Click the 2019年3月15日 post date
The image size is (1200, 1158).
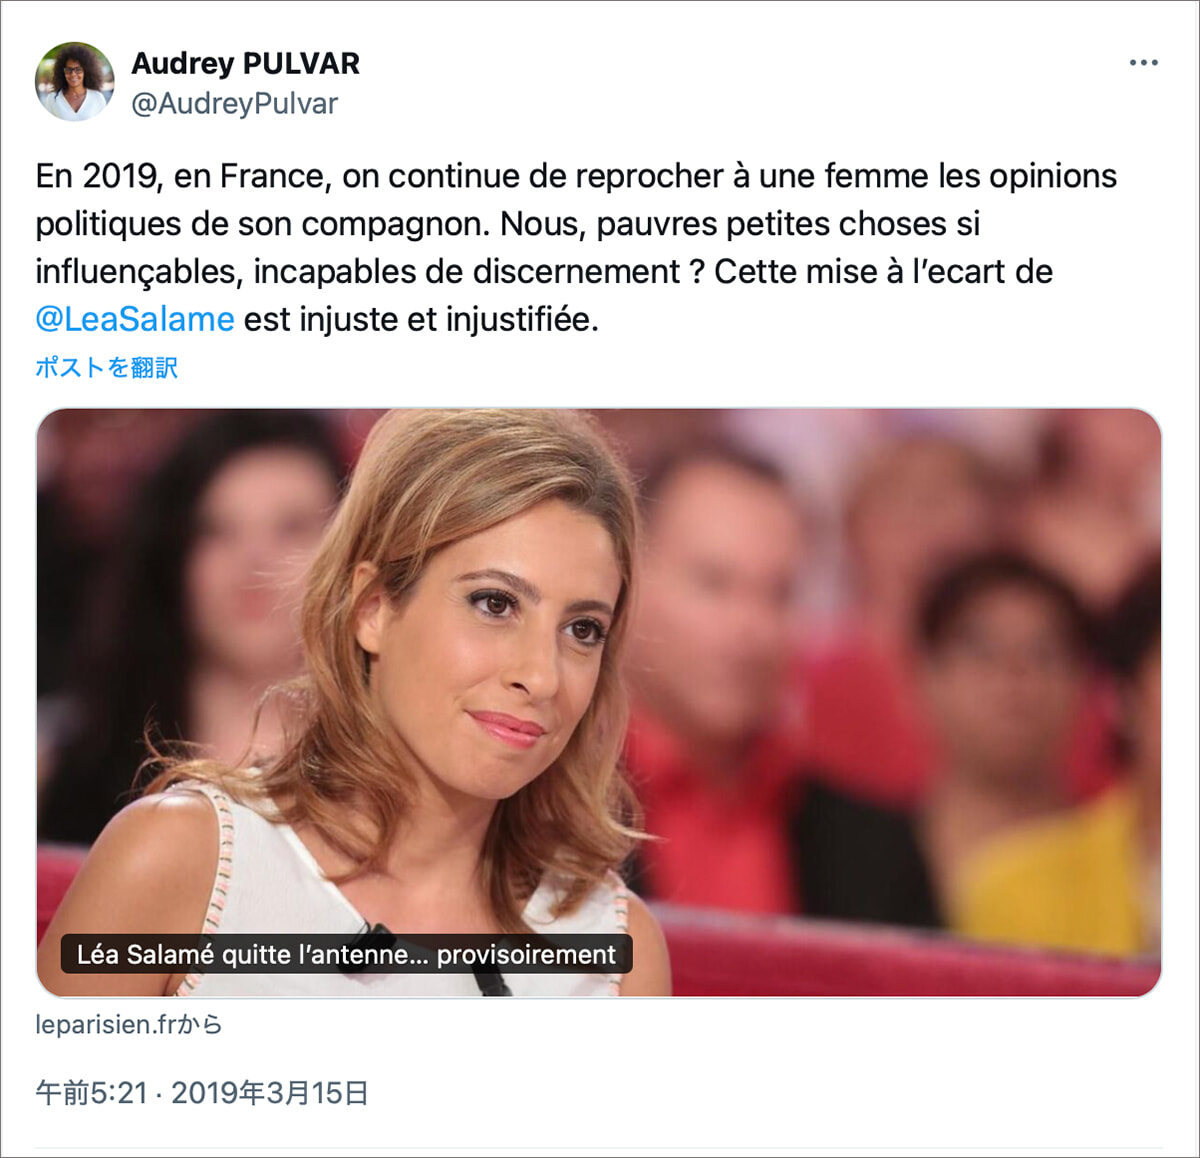[270, 1093]
